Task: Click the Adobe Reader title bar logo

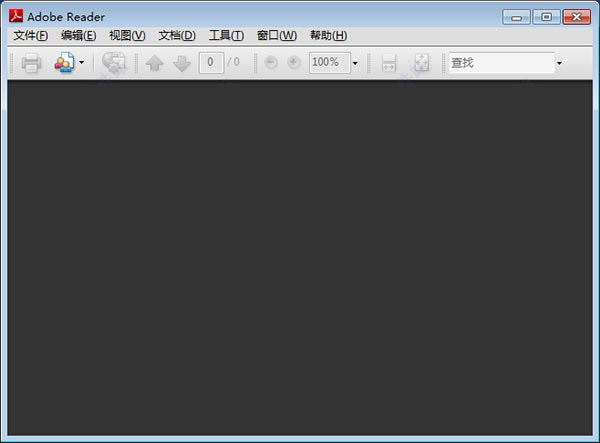Action: pos(16,16)
